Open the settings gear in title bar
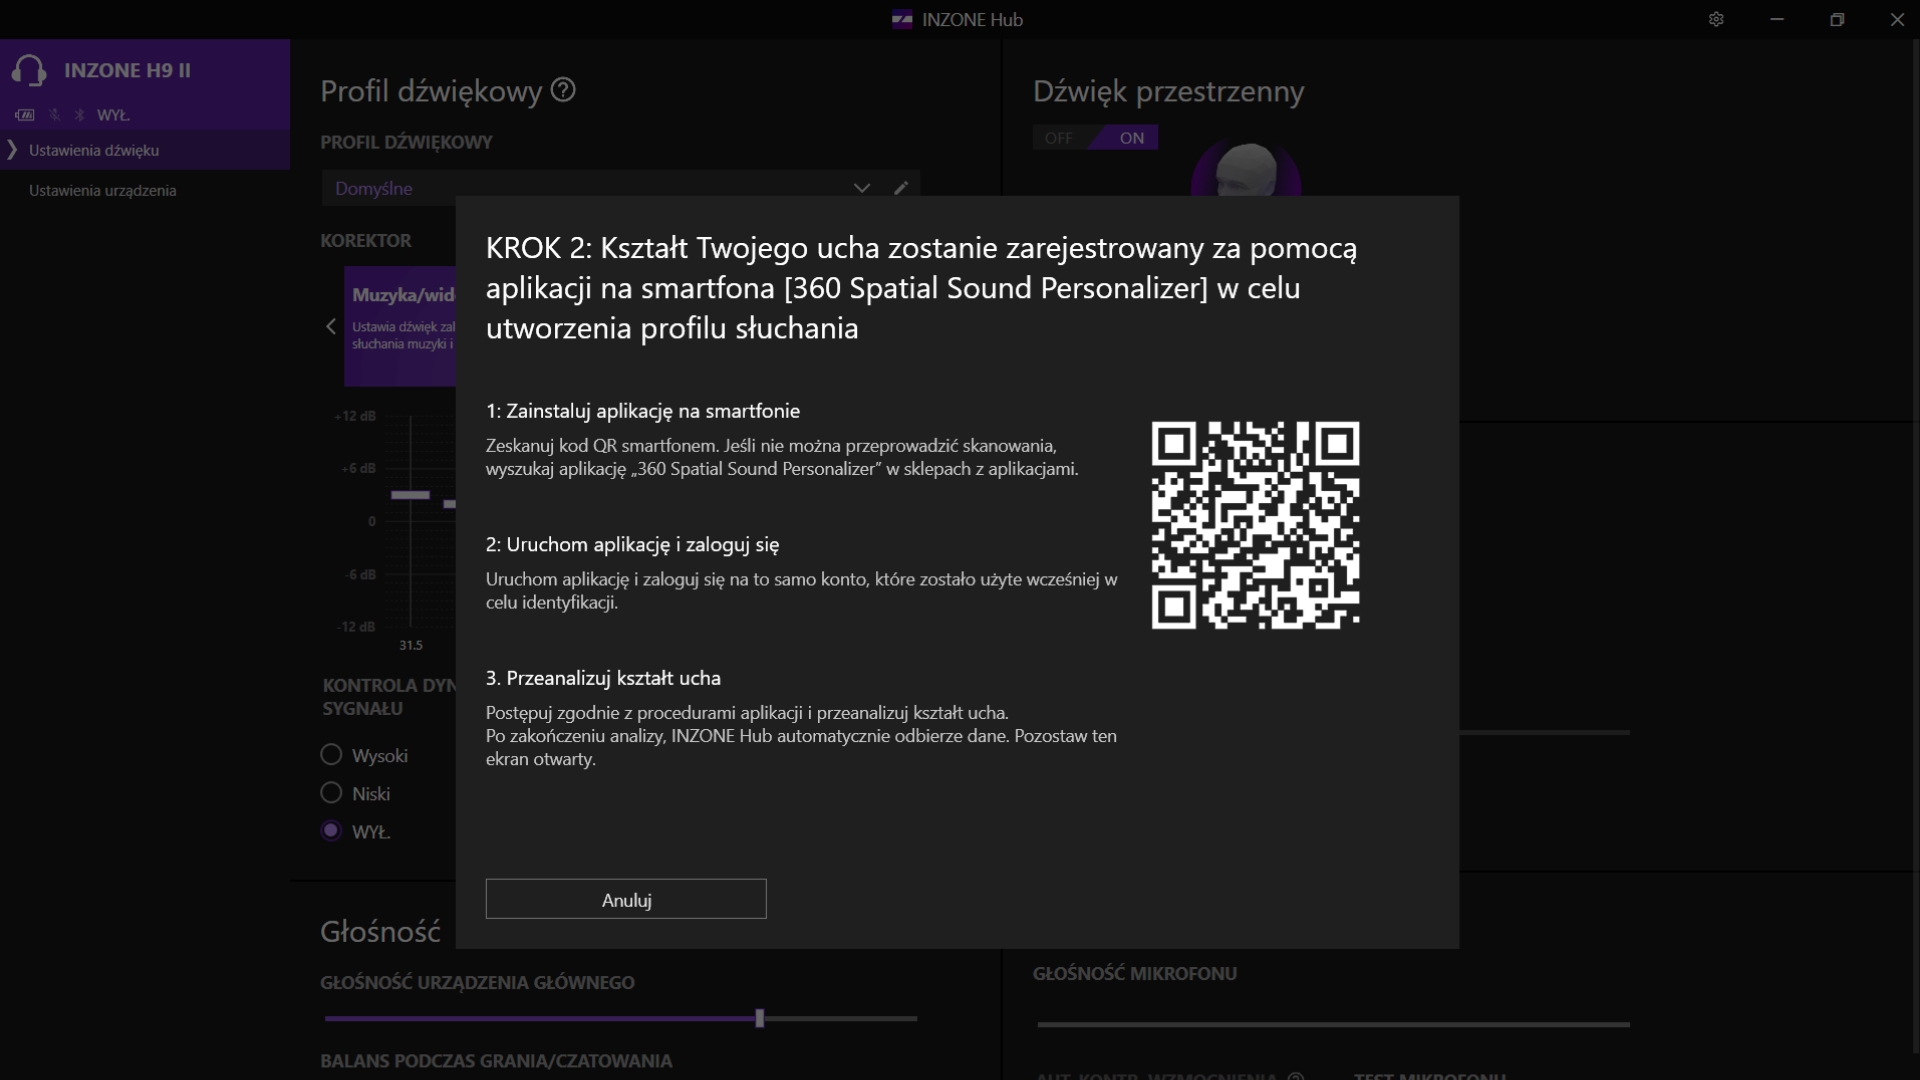 pos(1716,19)
